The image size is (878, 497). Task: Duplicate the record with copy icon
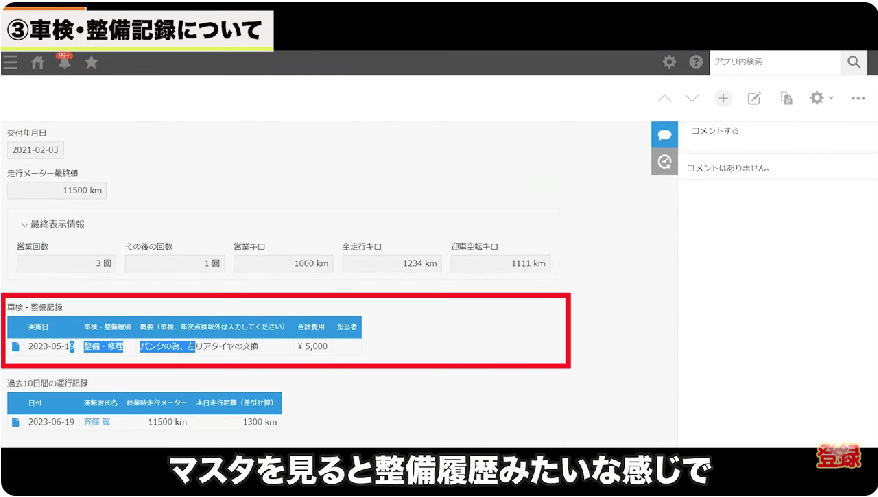(787, 98)
